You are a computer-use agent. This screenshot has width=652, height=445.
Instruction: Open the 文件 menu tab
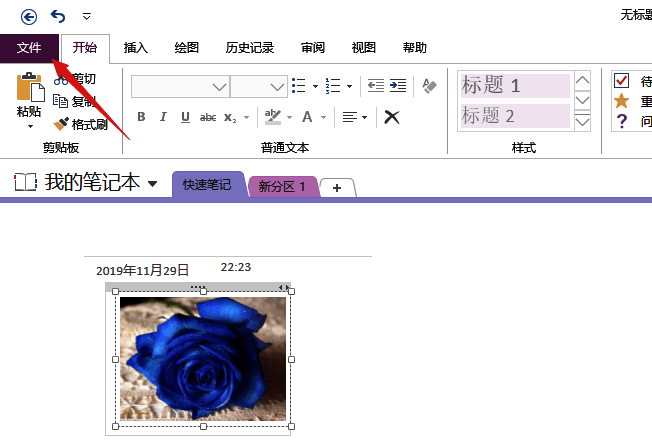pyautogui.click(x=29, y=48)
